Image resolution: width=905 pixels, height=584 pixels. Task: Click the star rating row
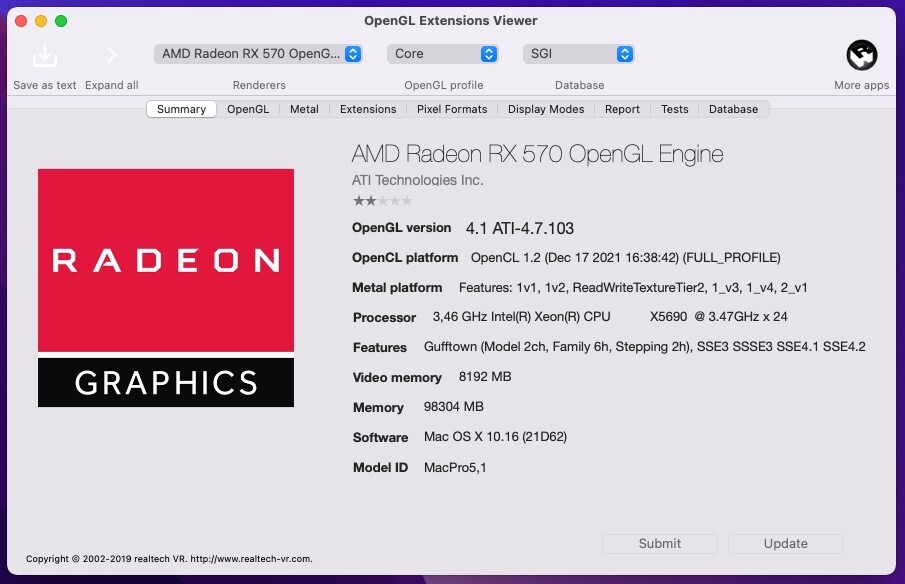[382, 201]
